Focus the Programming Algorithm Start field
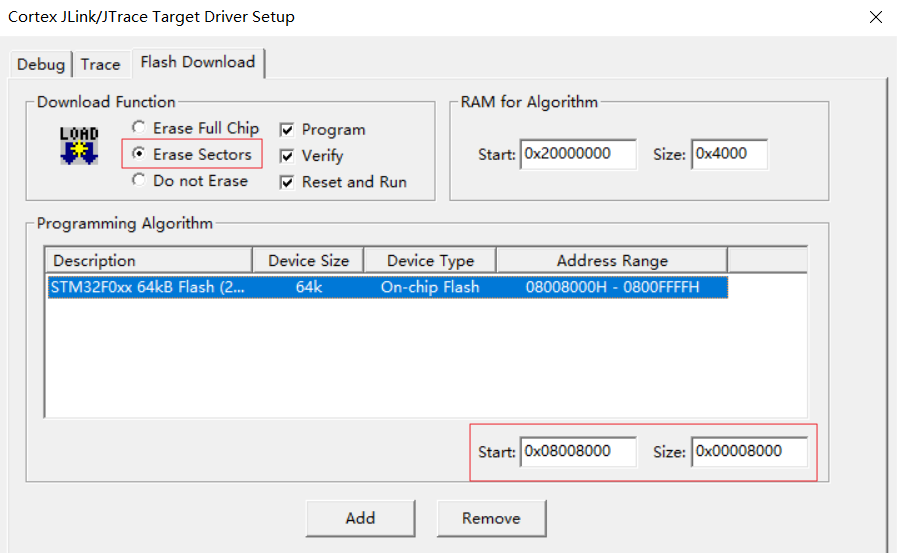Image resolution: width=897 pixels, height=553 pixels. (x=578, y=451)
